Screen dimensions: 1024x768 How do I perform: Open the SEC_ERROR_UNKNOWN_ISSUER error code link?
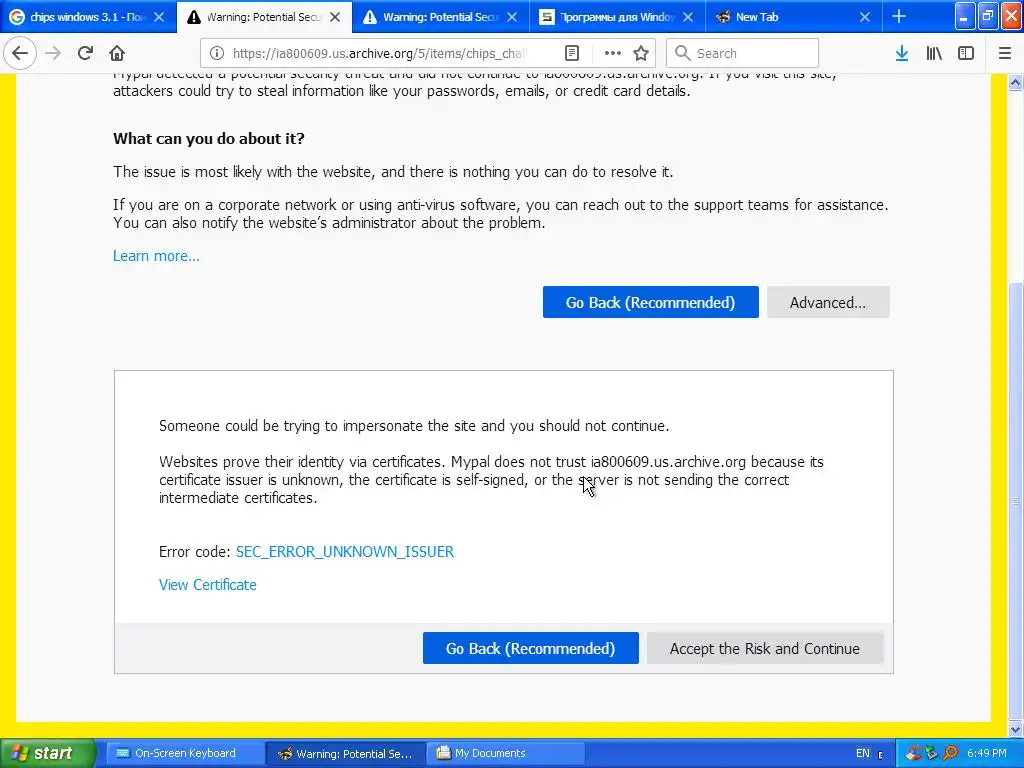coord(345,552)
